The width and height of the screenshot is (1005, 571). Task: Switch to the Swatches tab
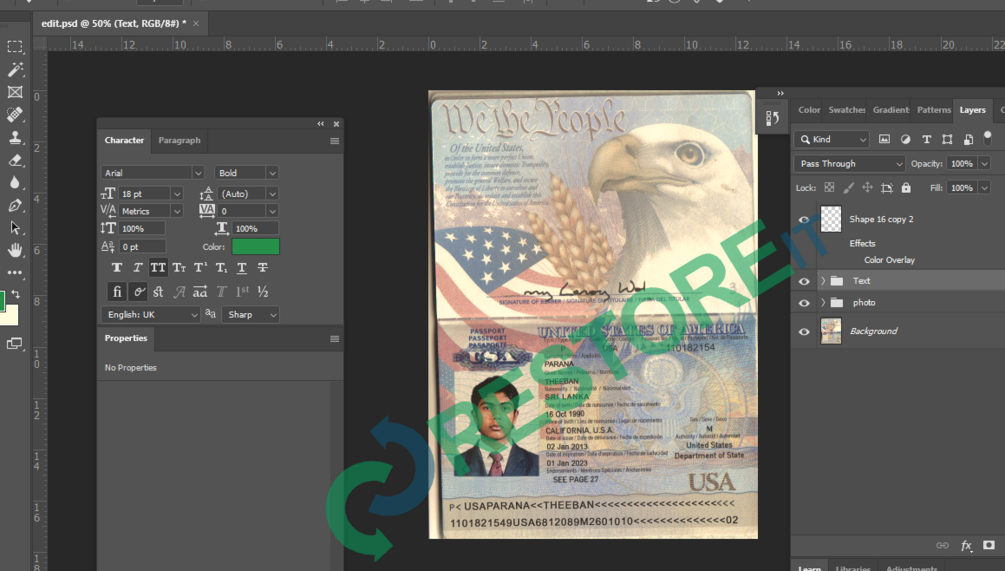[846, 110]
